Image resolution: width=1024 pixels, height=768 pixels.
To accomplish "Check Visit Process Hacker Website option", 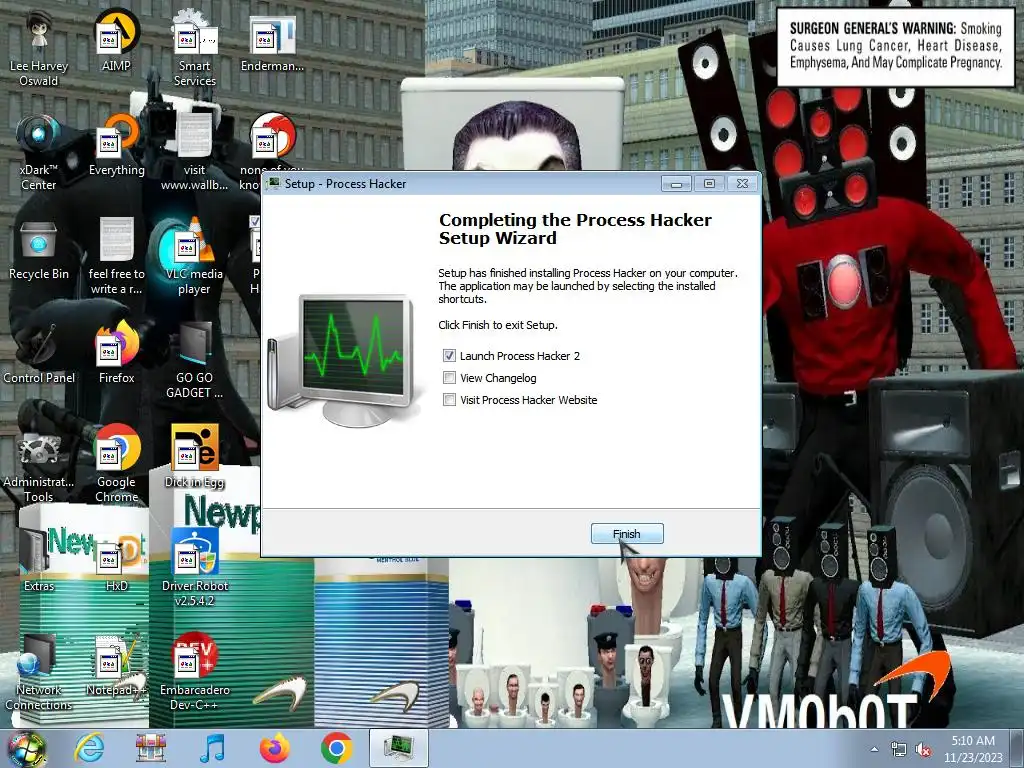I will 449,400.
